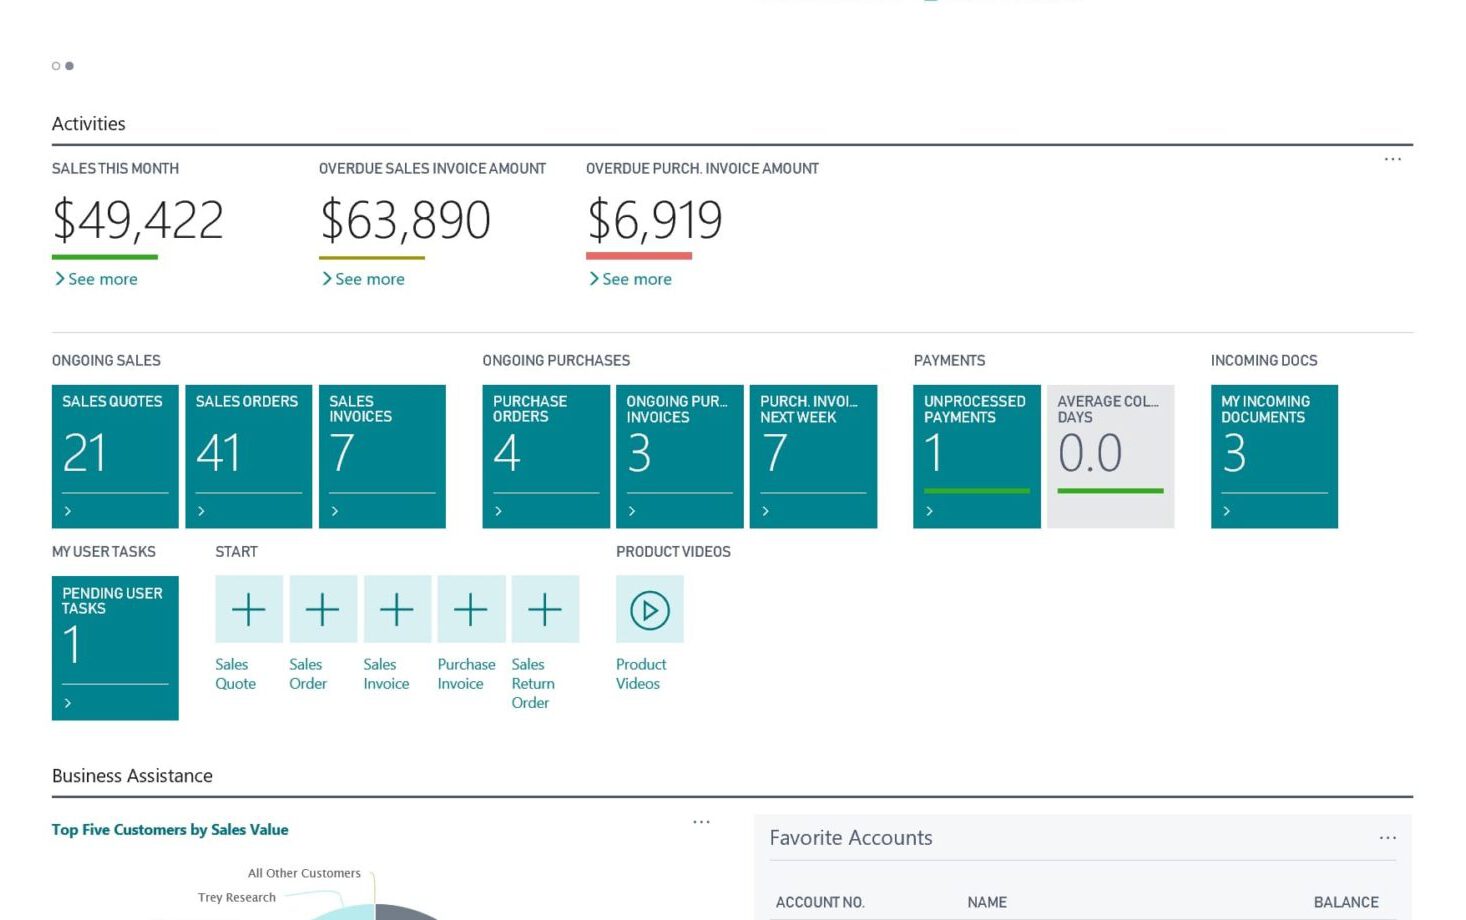Open the Pending User Tasks tile
The width and height of the screenshot is (1466, 920).
(115, 648)
